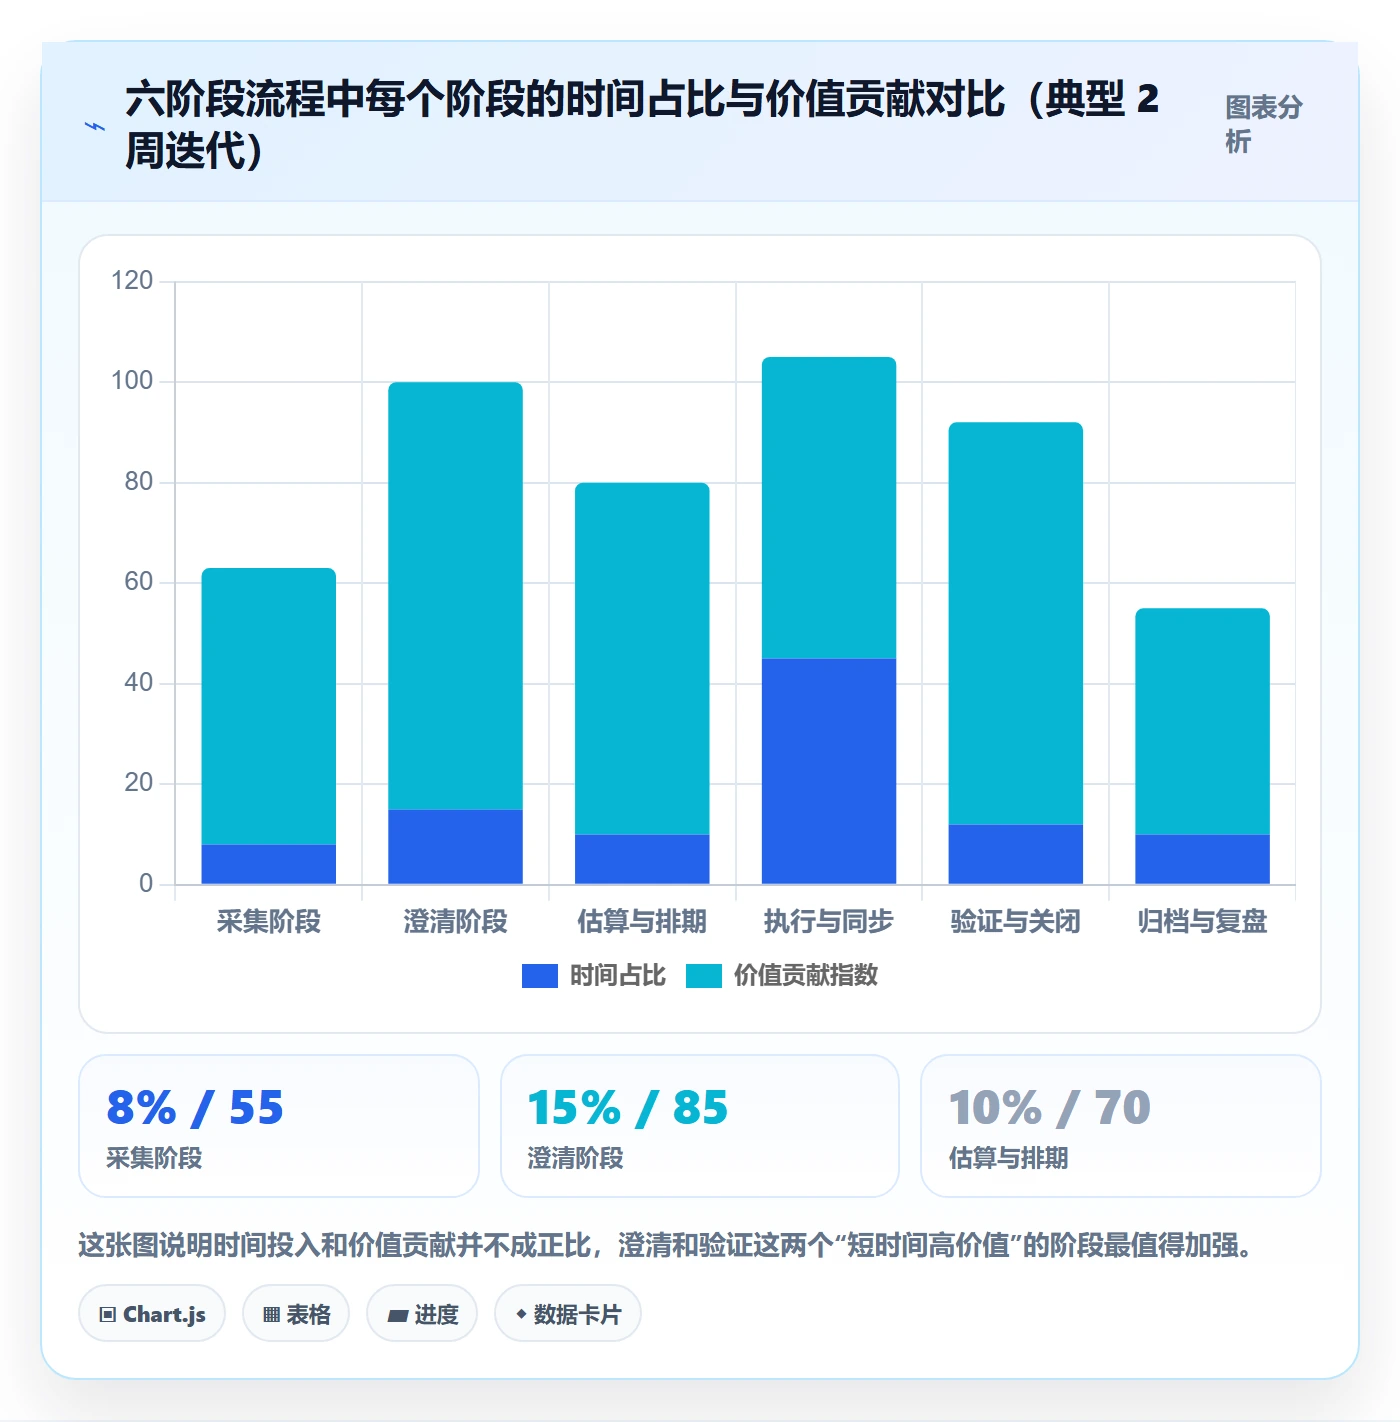Select the 表格 tag
Screen dimensions: 1400x1422
point(296,1314)
